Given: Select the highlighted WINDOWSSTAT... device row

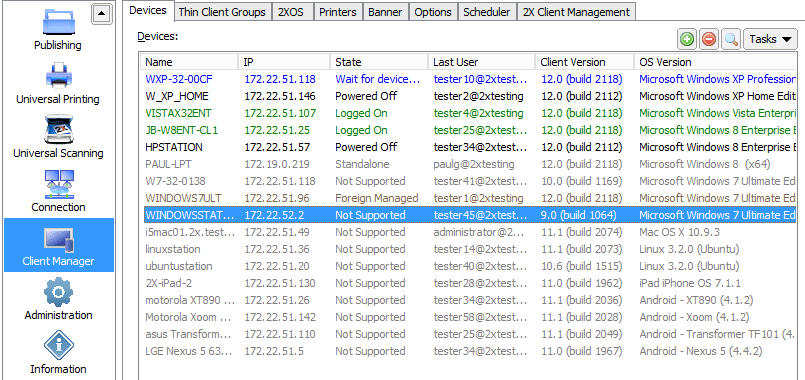Looking at the screenshot, I should (x=469, y=215).
